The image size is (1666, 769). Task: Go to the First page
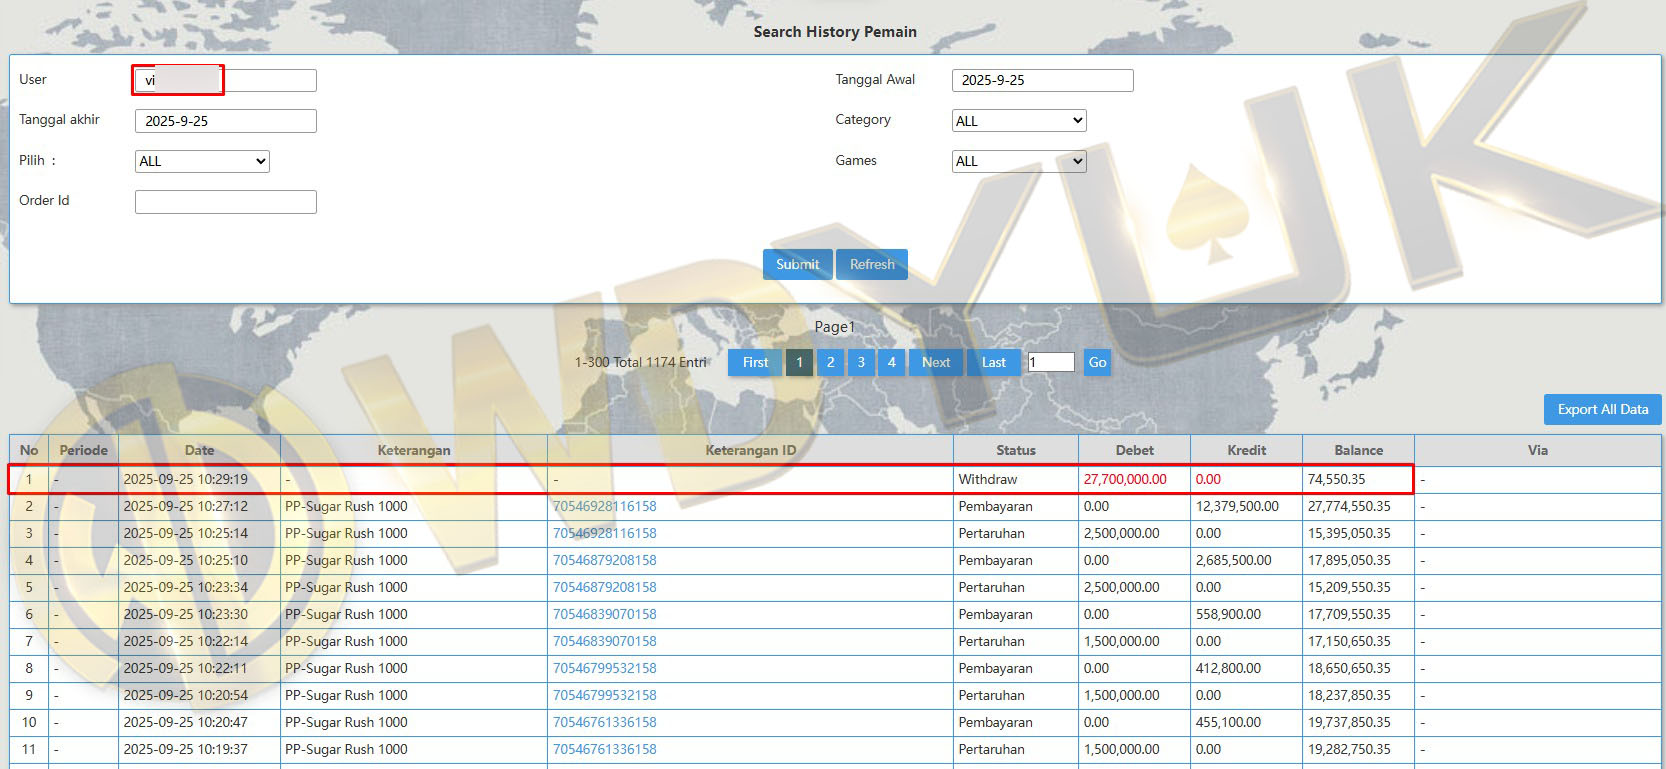[x=755, y=362]
